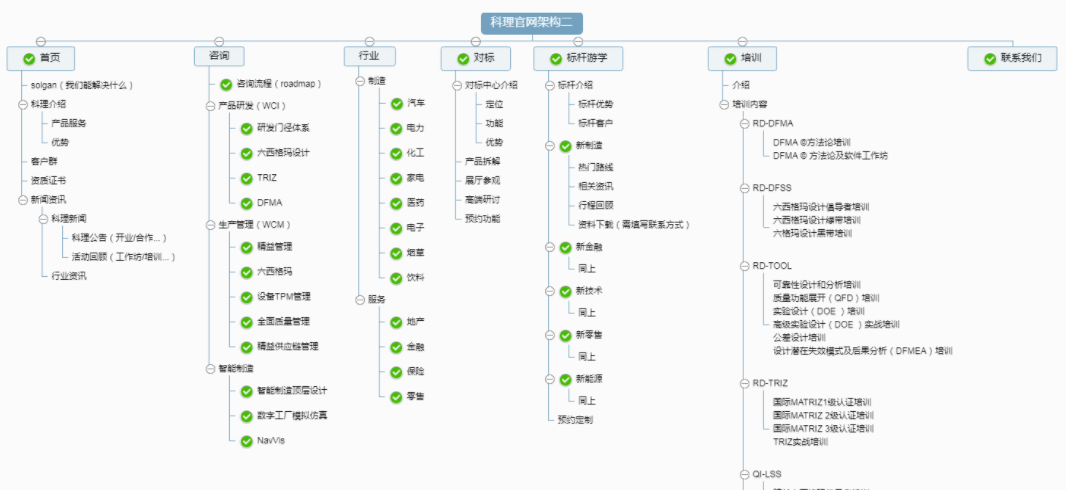This screenshot has width=1066, height=490.
Task: Click the green check icon beside 咨询流程（roadmap）
Action: pyautogui.click(x=226, y=84)
